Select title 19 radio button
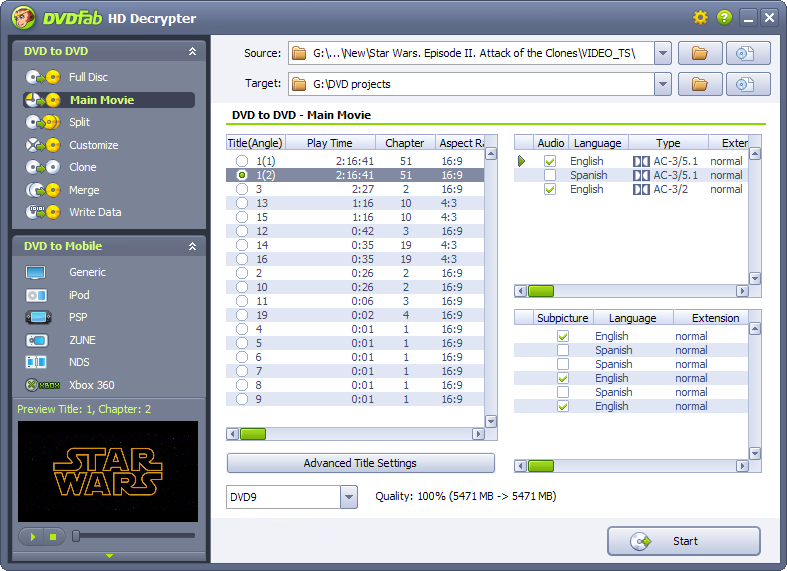Screen dimensions: 787x571 coord(242,315)
